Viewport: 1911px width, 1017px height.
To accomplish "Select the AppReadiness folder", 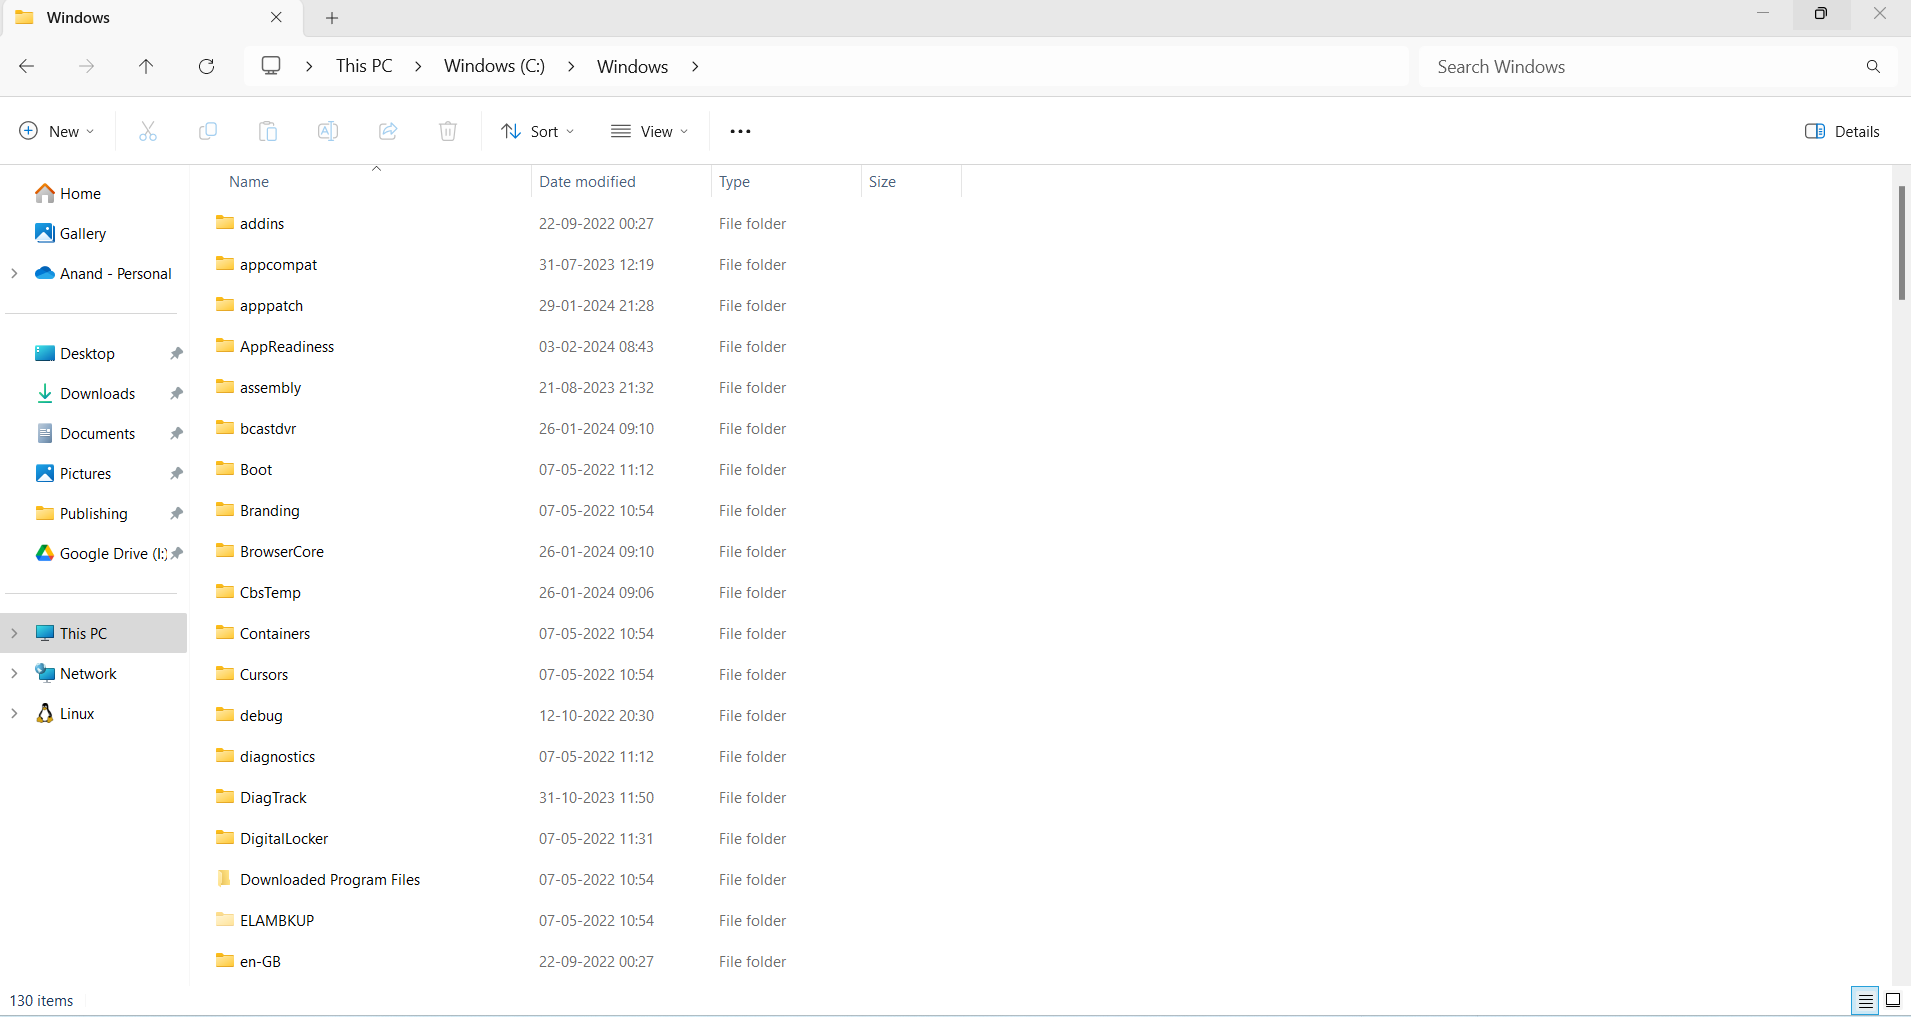I will tap(287, 346).
